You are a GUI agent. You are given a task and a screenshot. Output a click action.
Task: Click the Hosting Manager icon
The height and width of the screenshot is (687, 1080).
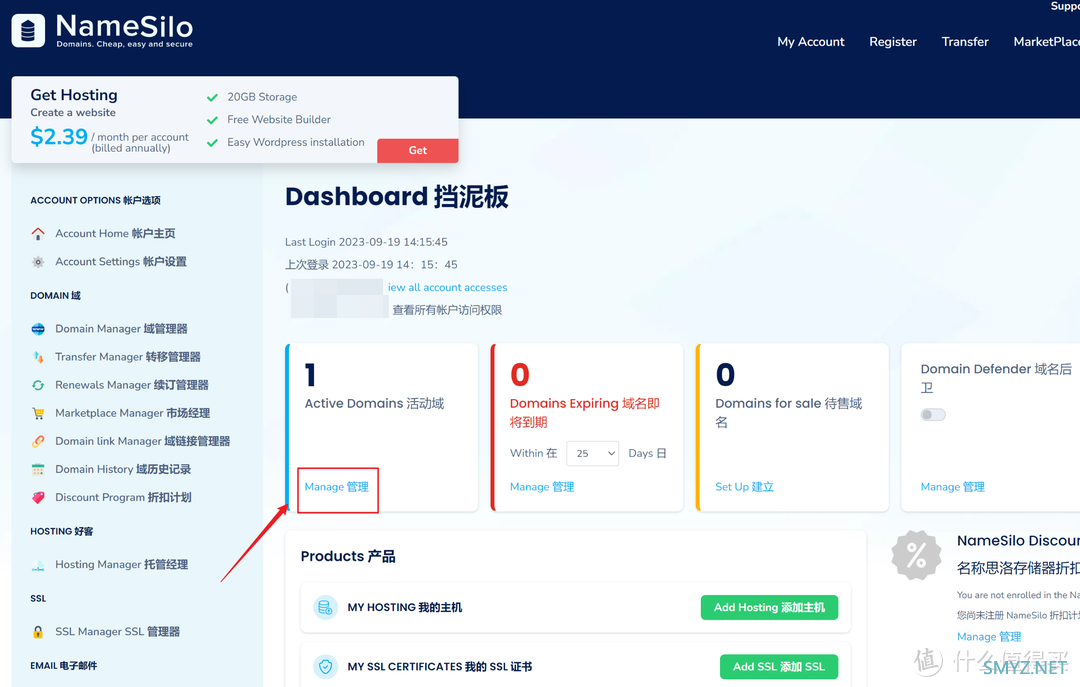click(x=38, y=565)
